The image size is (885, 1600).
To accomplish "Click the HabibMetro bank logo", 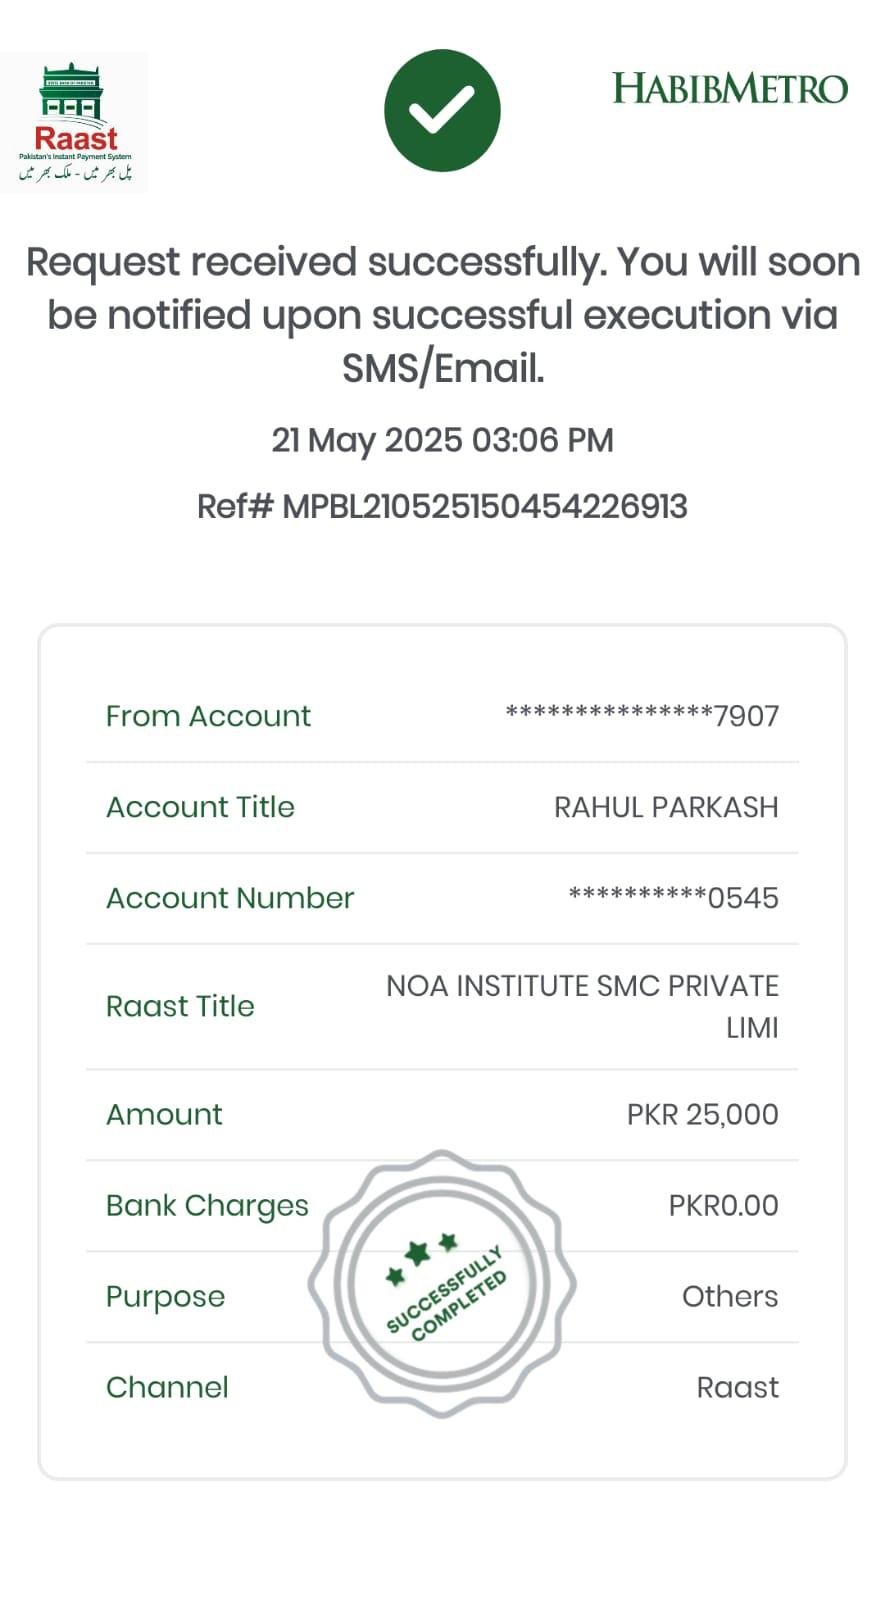I will click(729, 89).
